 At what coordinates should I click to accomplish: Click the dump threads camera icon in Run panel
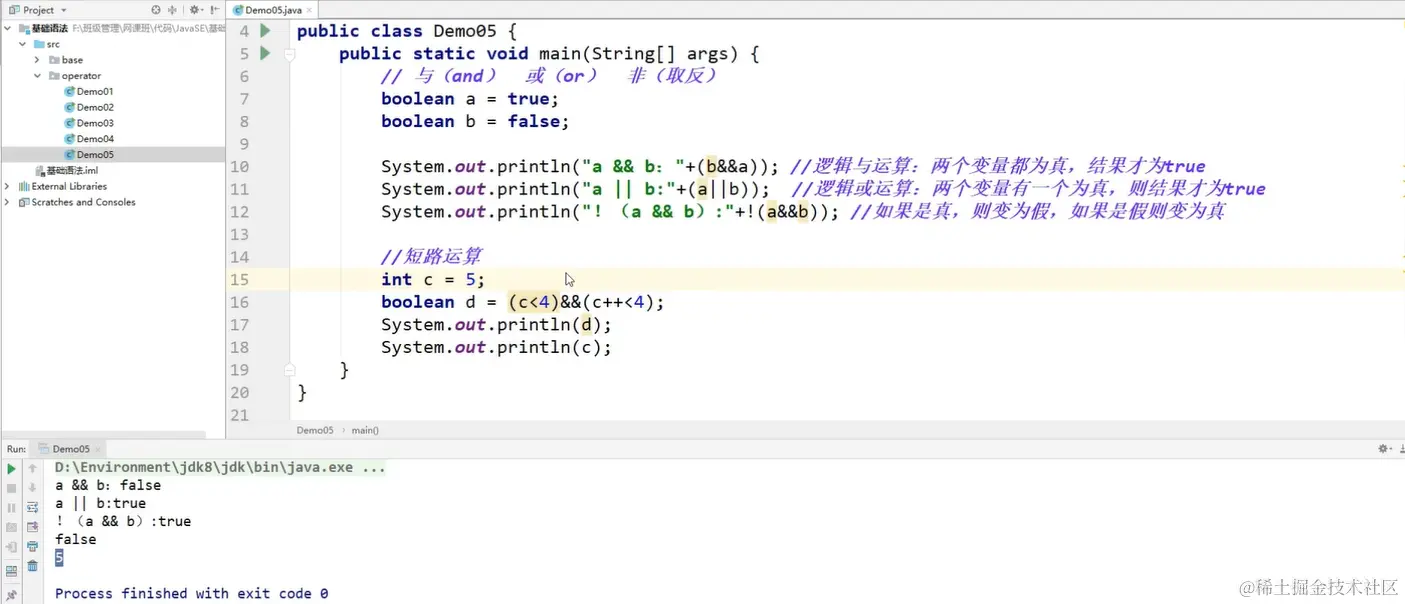(11, 527)
